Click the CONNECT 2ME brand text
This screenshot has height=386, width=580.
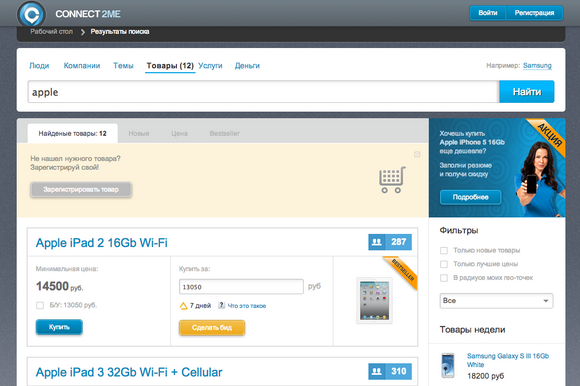point(88,14)
